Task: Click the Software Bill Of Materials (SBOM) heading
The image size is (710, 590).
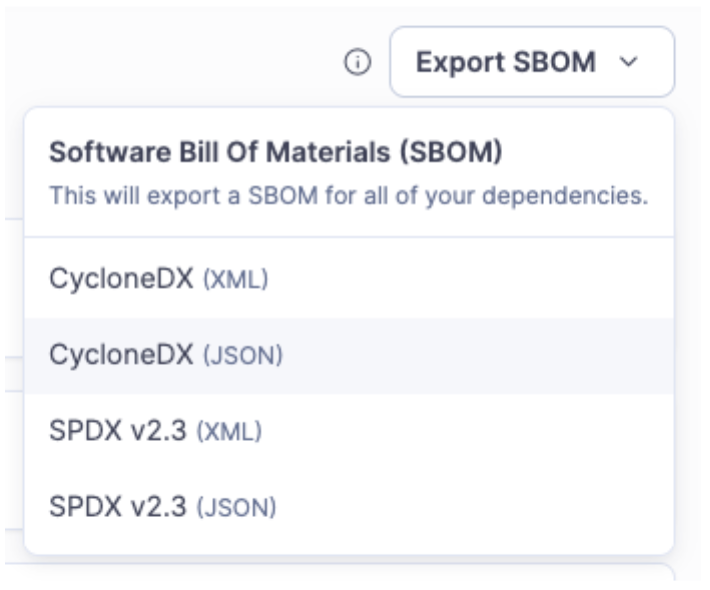Action: pyautogui.click(x=275, y=153)
